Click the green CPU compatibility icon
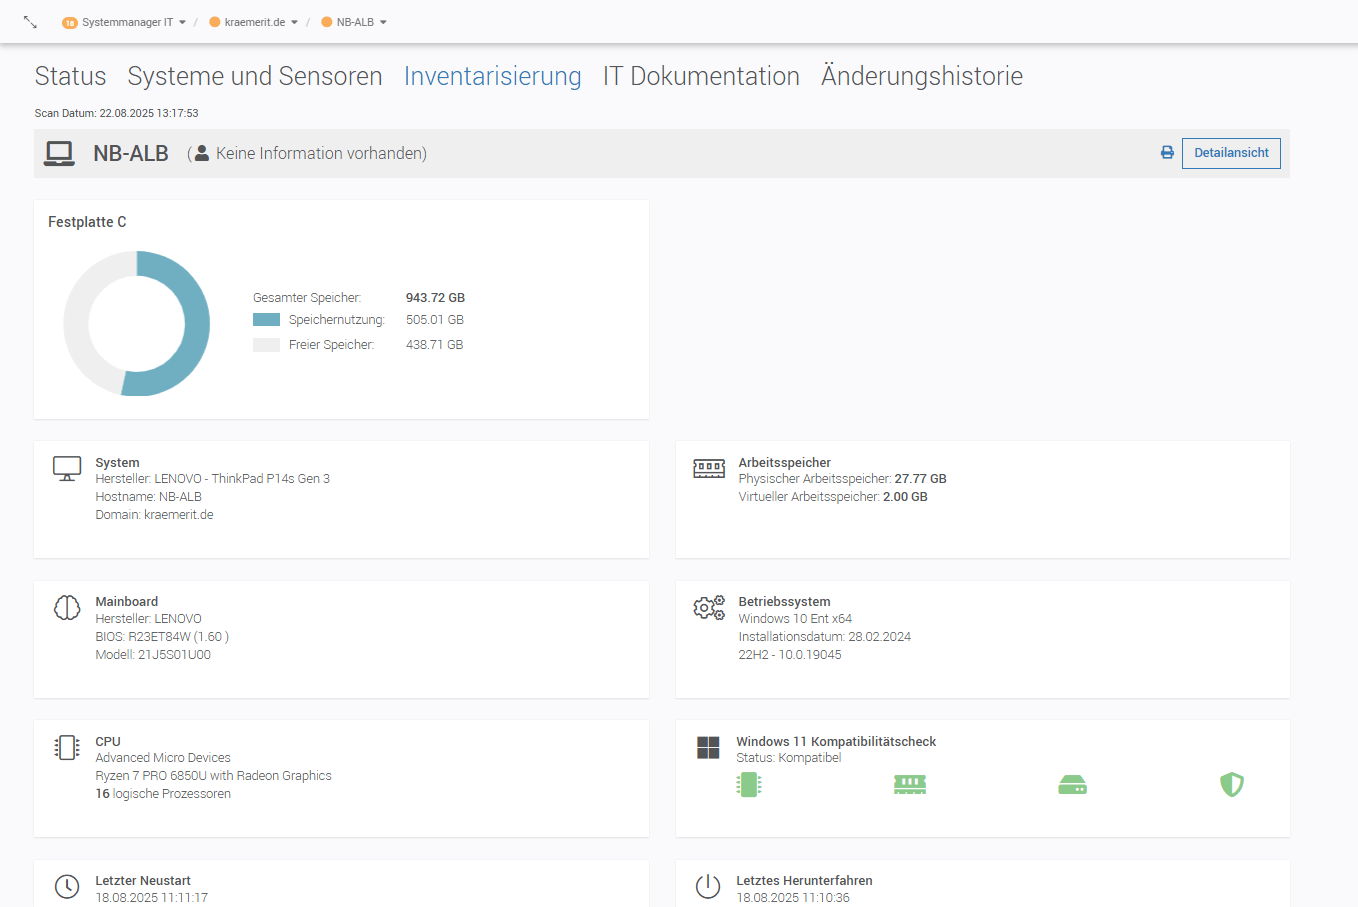Viewport: 1358px width, 907px height. click(x=748, y=785)
